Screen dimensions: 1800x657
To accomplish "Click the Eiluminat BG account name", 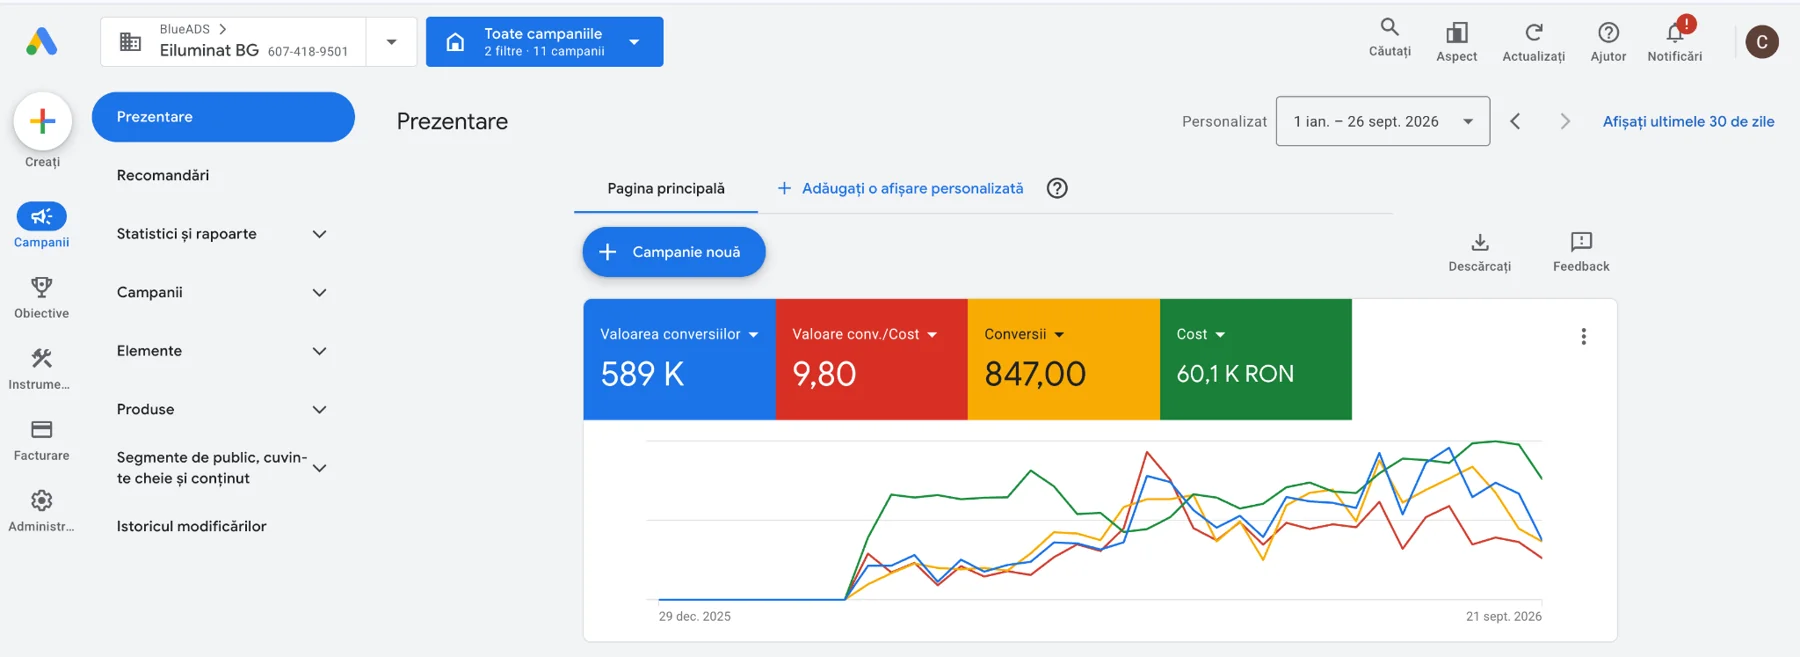I will point(209,50).
